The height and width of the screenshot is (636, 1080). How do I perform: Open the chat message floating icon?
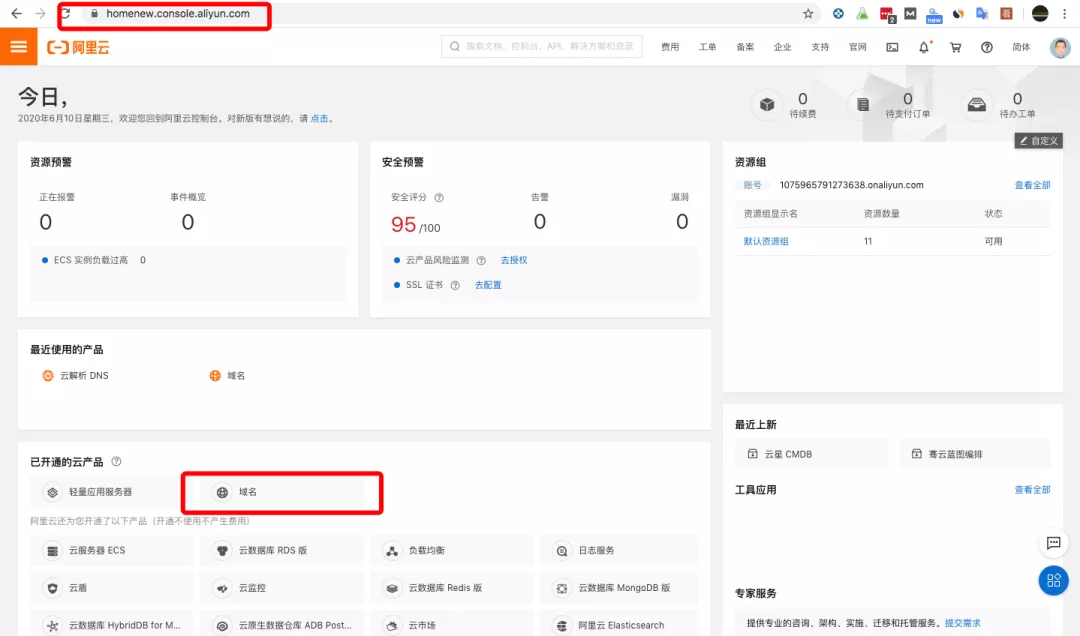click(1053, 543)
